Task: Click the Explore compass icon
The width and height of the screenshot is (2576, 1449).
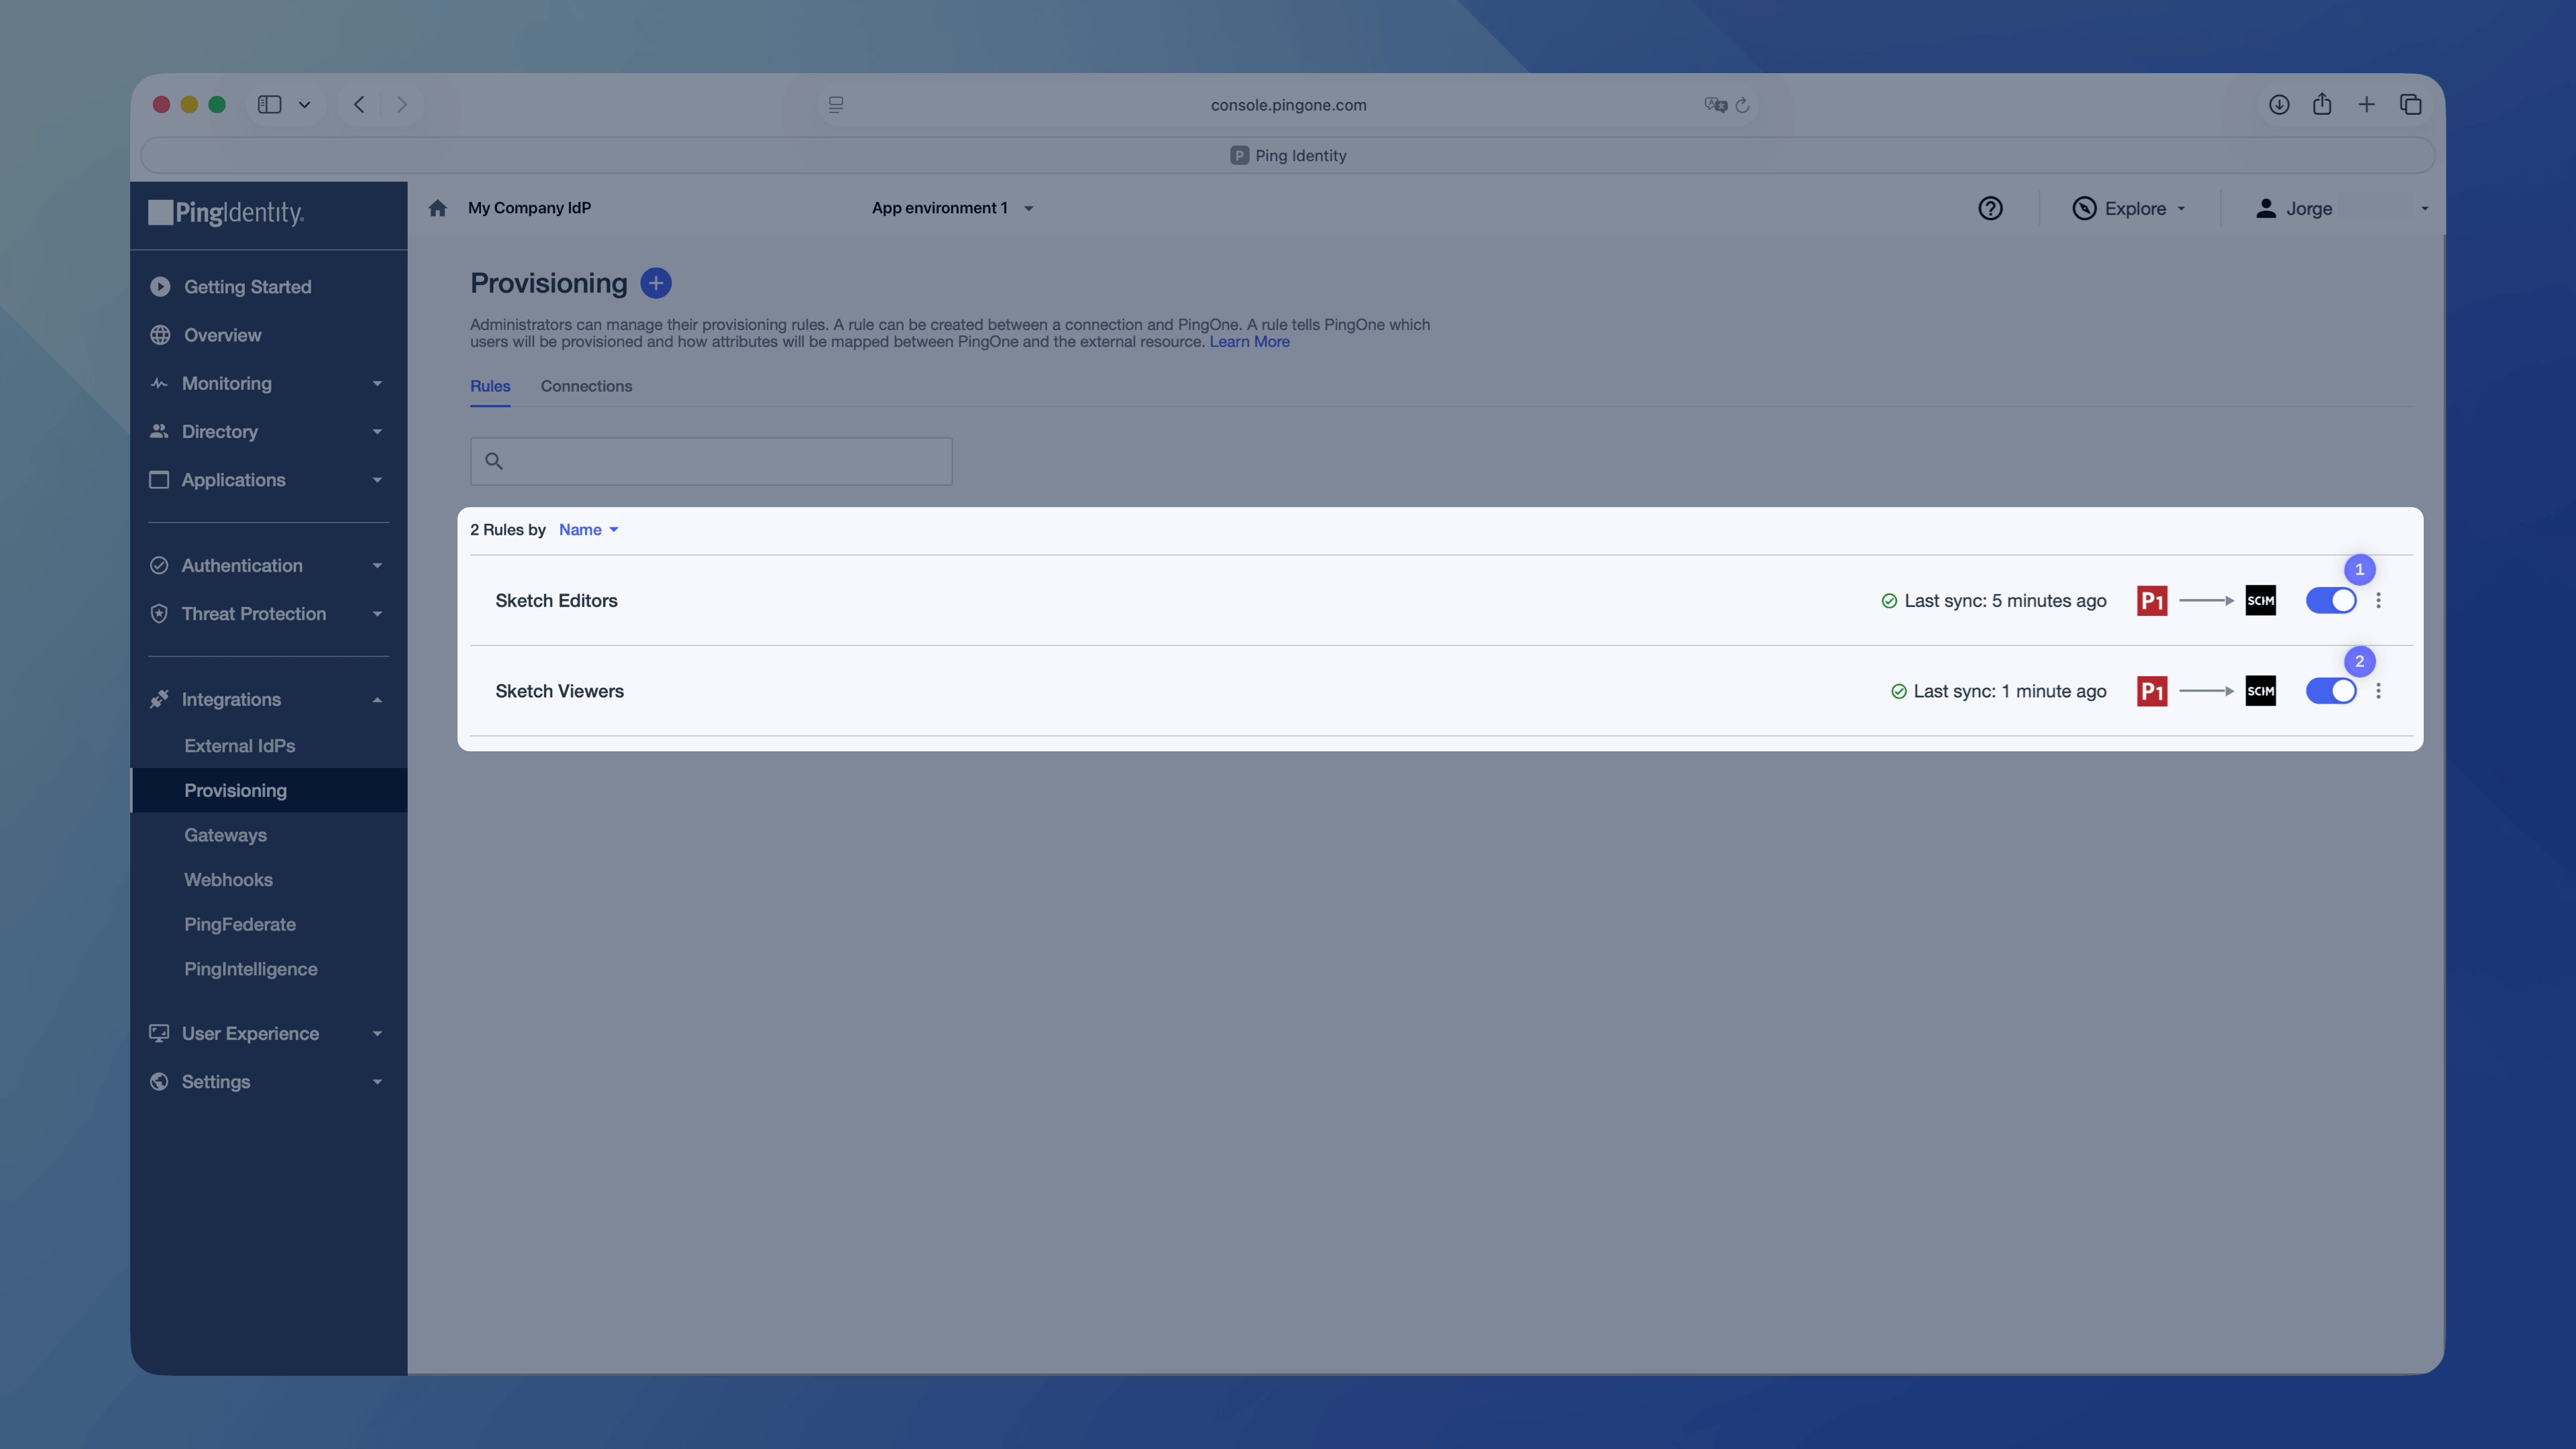Action: (2084, 208)
